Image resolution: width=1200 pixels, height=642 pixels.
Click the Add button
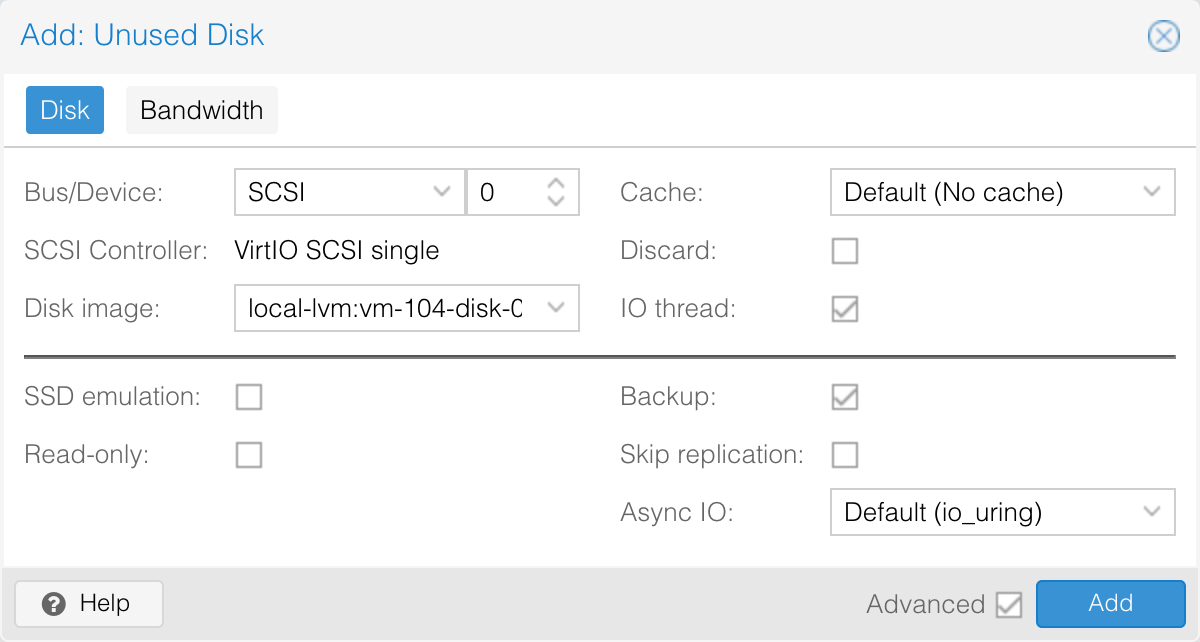tap(1110, 603)
